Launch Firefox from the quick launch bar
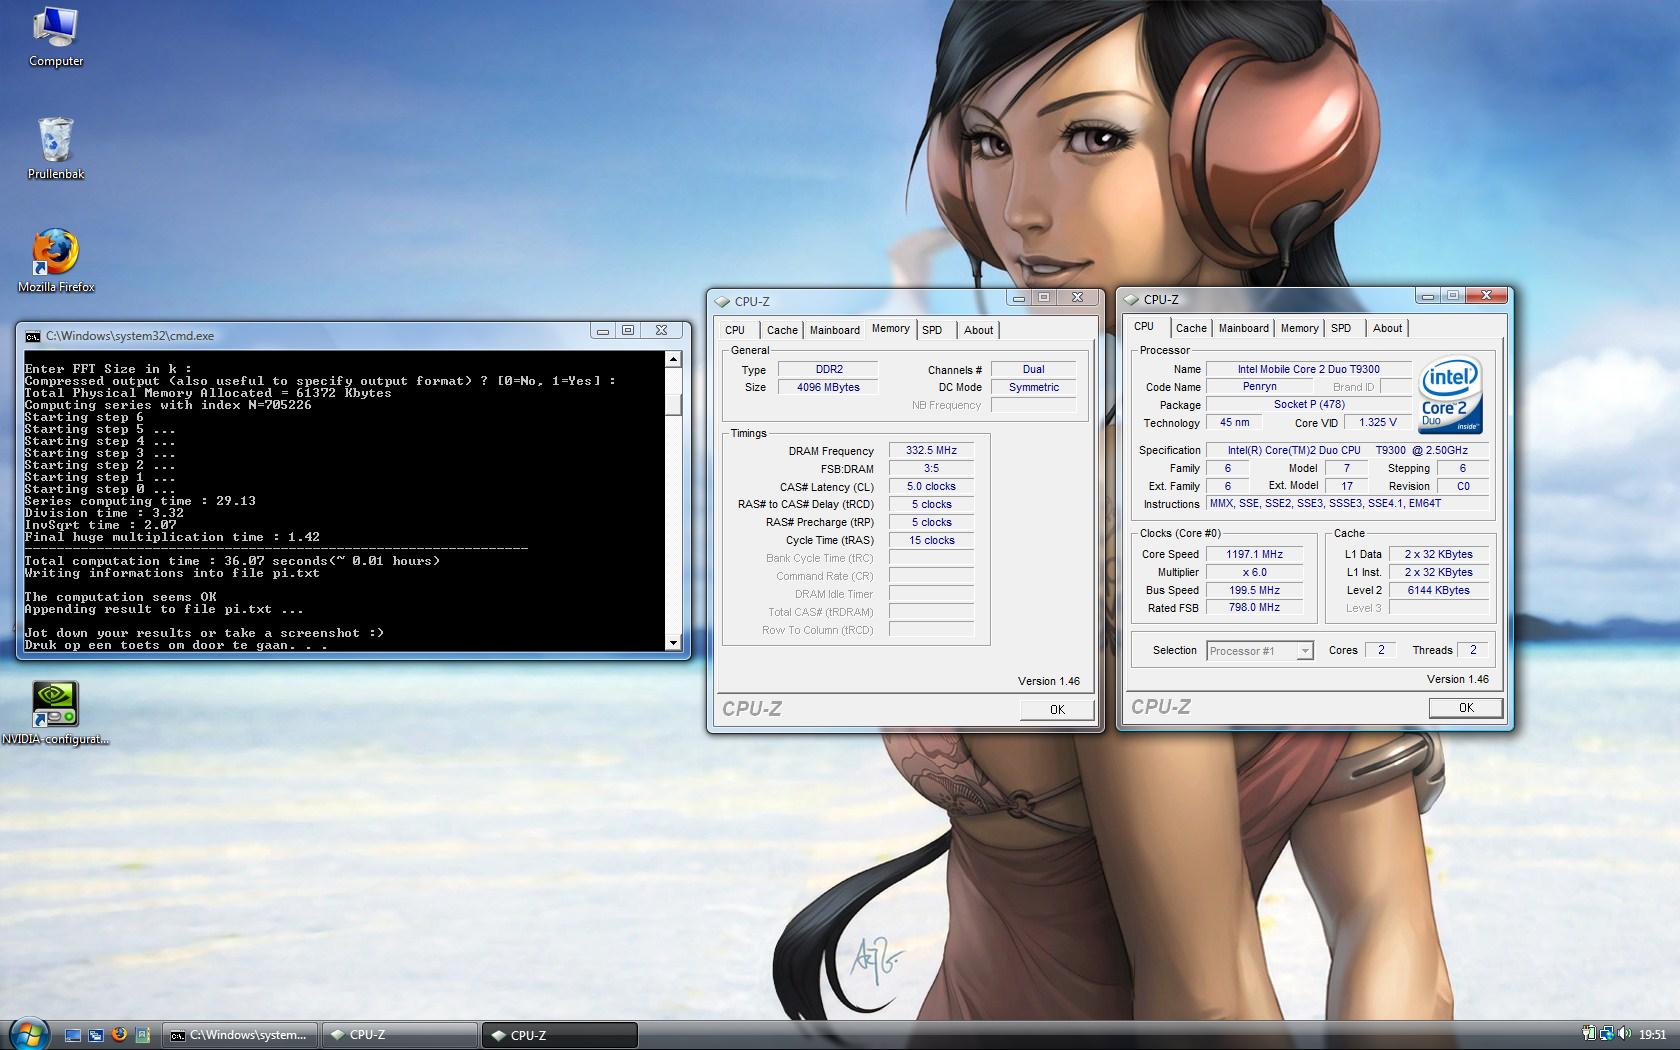Viewport: 1680px width, 1050px height. (119, 1035)
